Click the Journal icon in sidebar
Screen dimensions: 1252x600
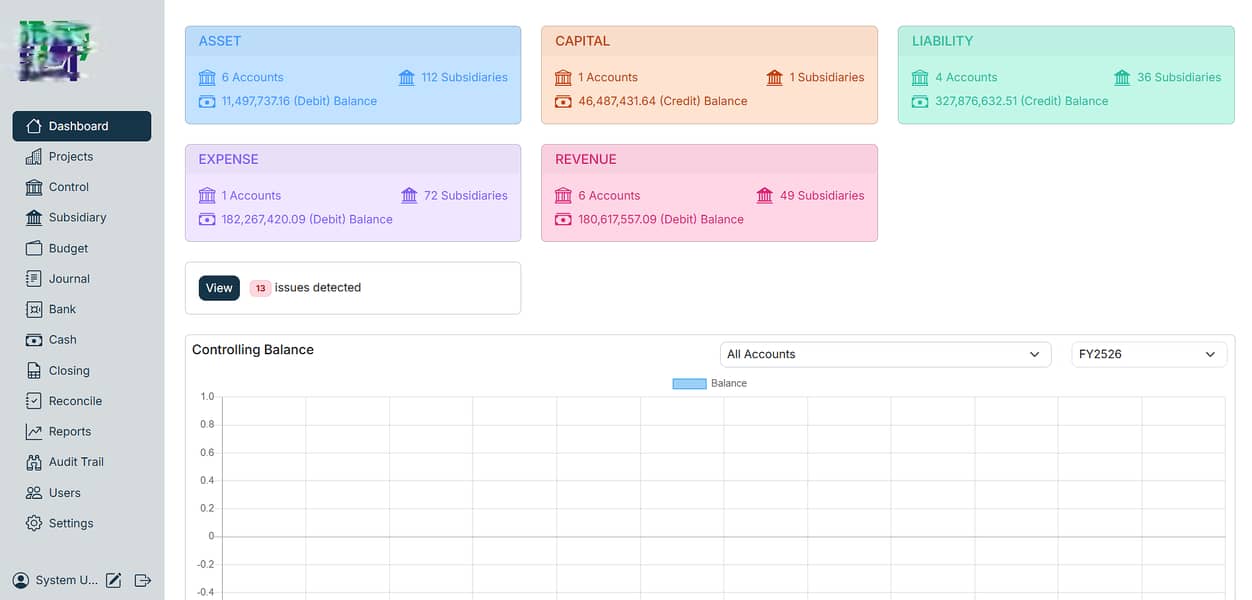coord(34,279)
